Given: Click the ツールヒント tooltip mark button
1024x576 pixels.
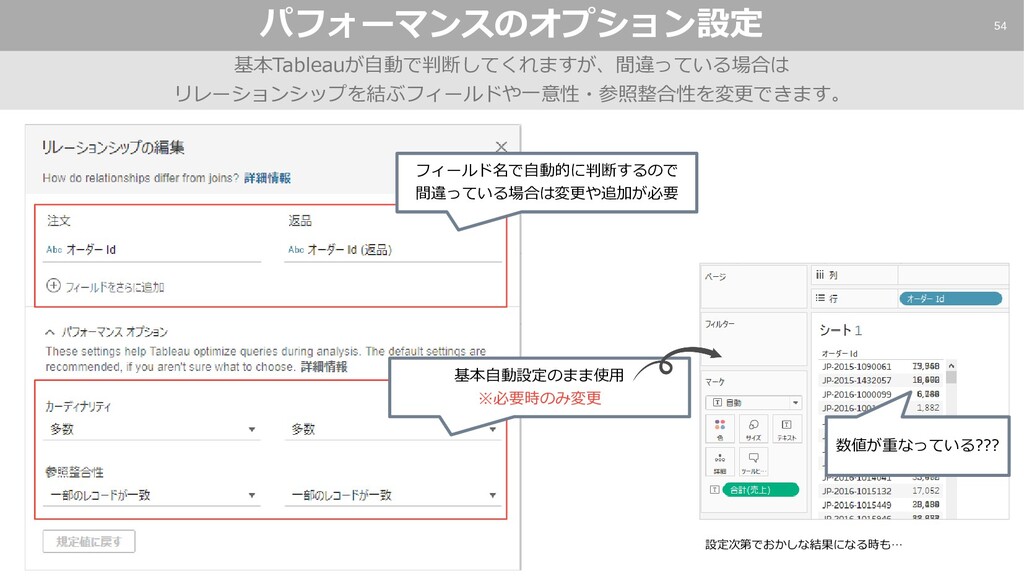Looking at the screenshot, I should tap(753, 462).
